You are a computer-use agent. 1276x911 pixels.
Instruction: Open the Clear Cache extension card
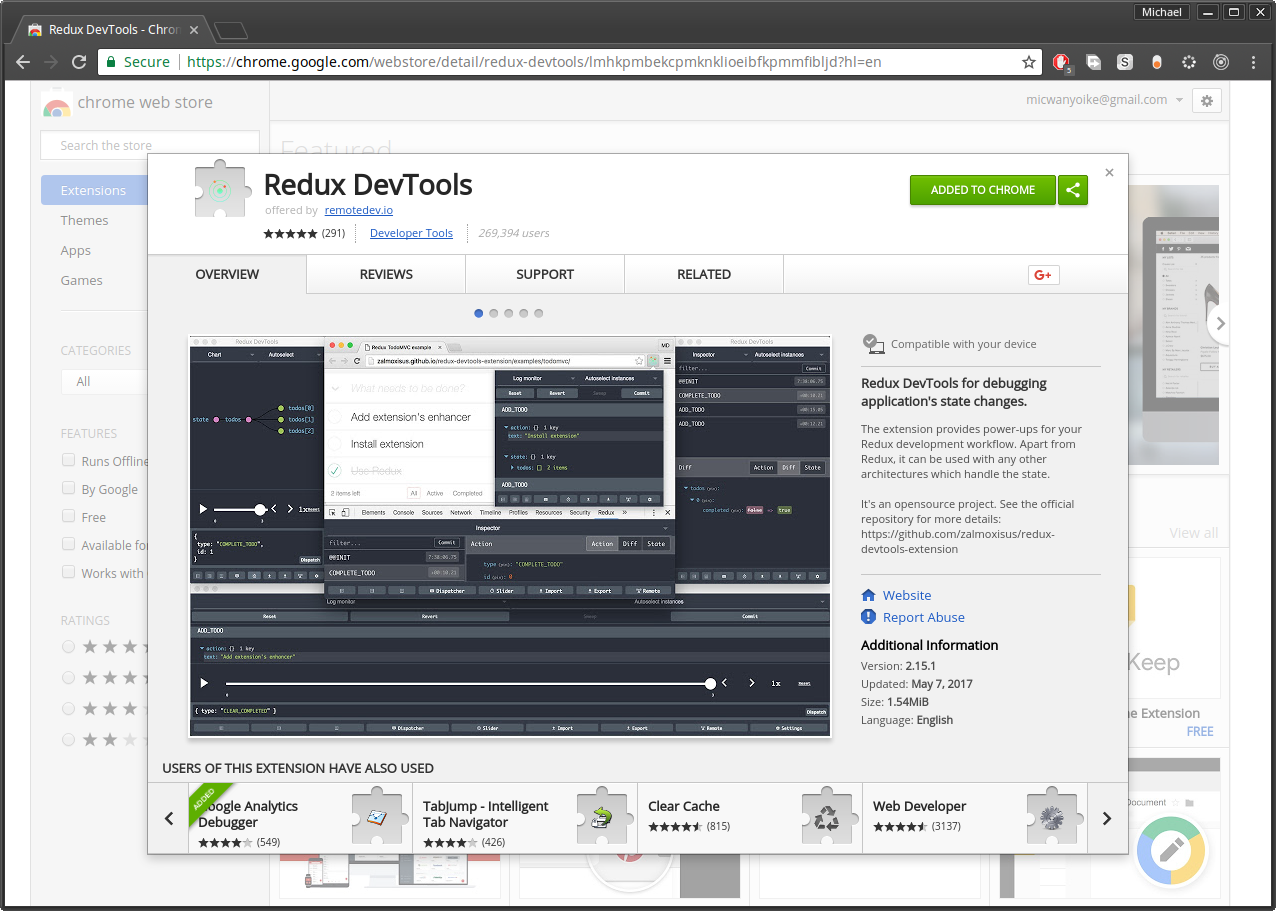[x=749, y=818]
